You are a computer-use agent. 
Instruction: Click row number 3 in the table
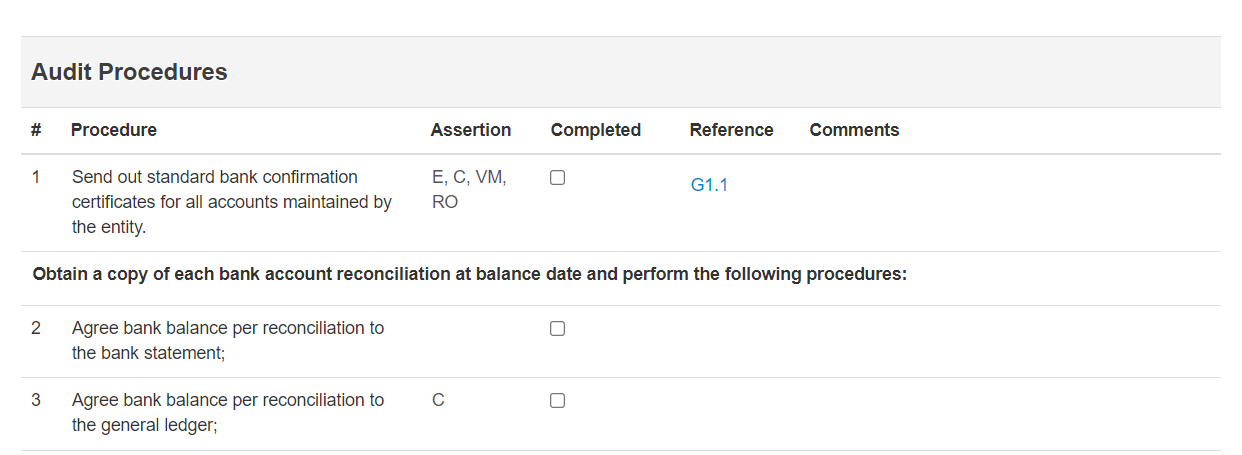point(36,400)
